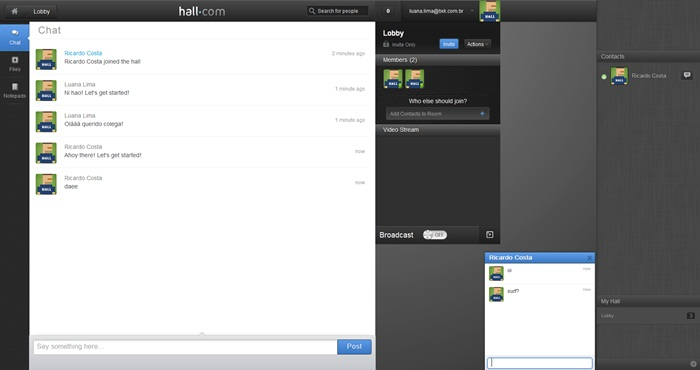Click the Say something here message box
Image resolution: width=700 pixels, height=370 pixels.
click(x=185, y=347)
